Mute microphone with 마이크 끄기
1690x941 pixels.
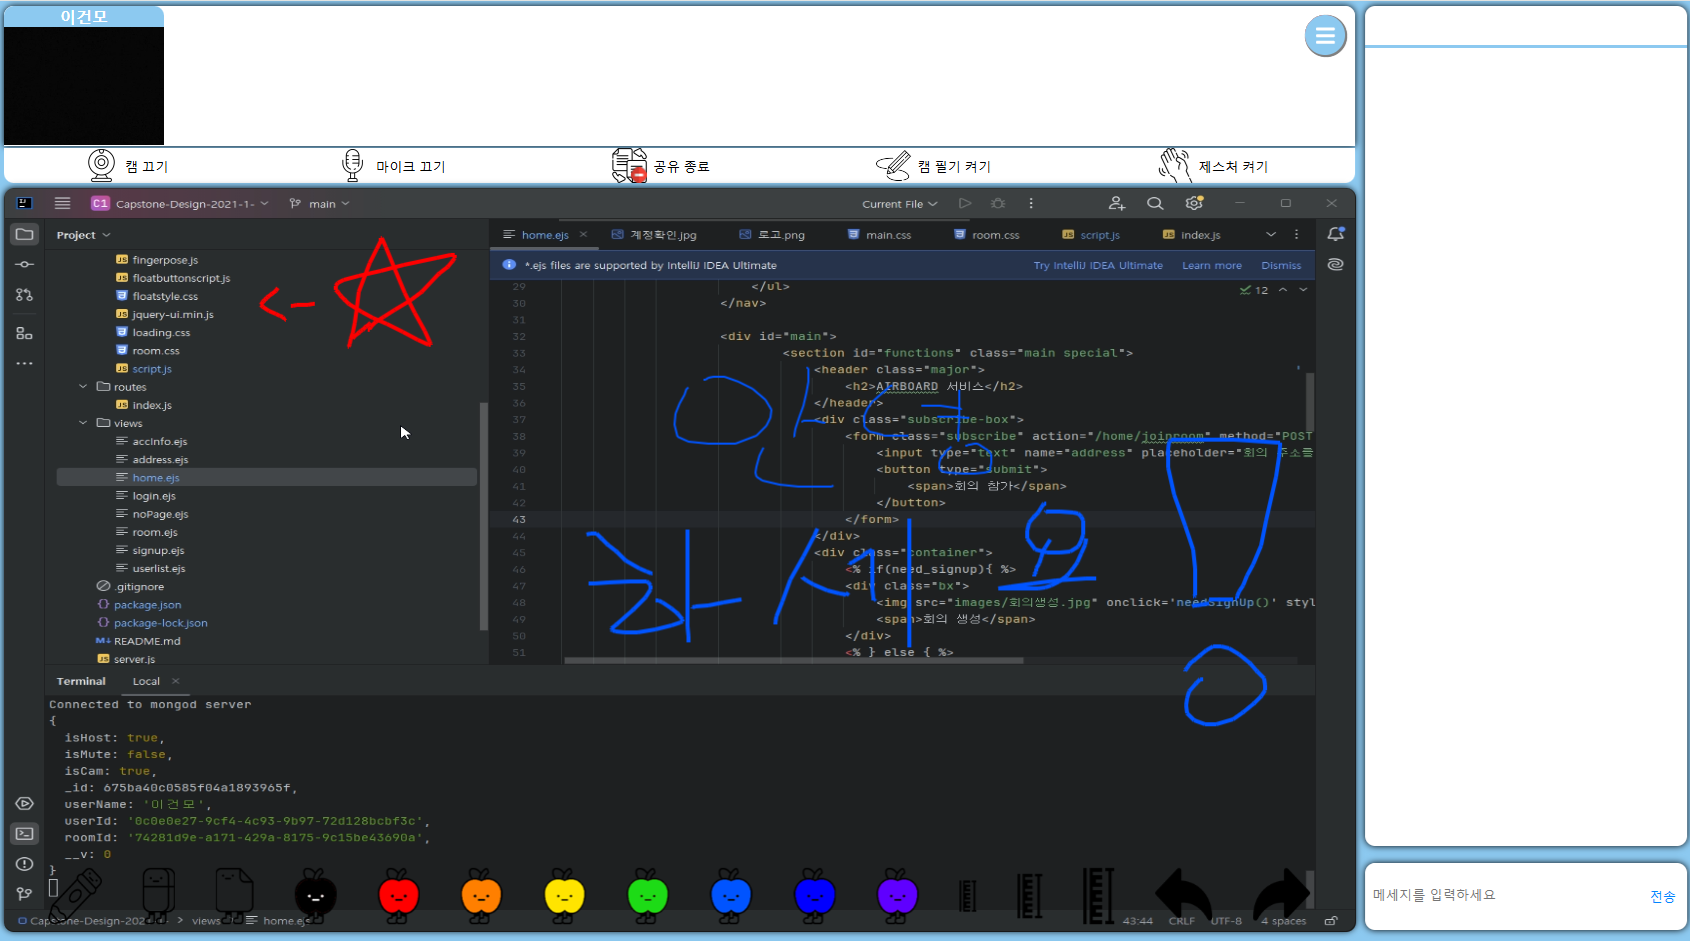(x=393, y=166)
